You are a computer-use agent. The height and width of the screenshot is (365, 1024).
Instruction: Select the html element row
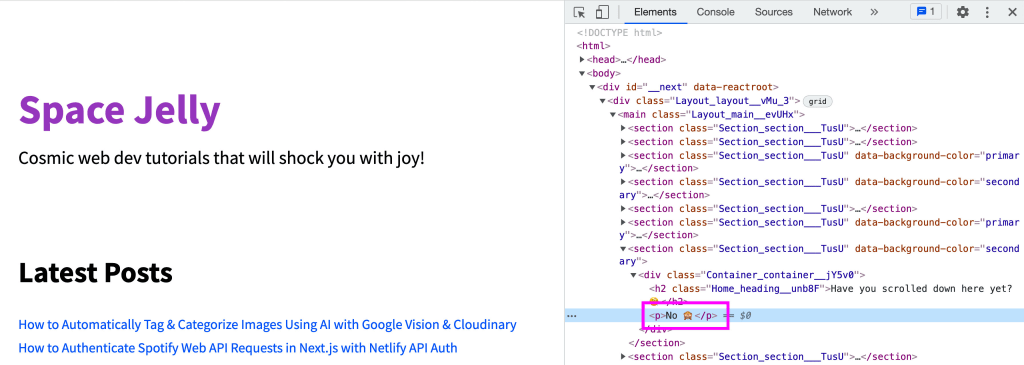point(593,46)
